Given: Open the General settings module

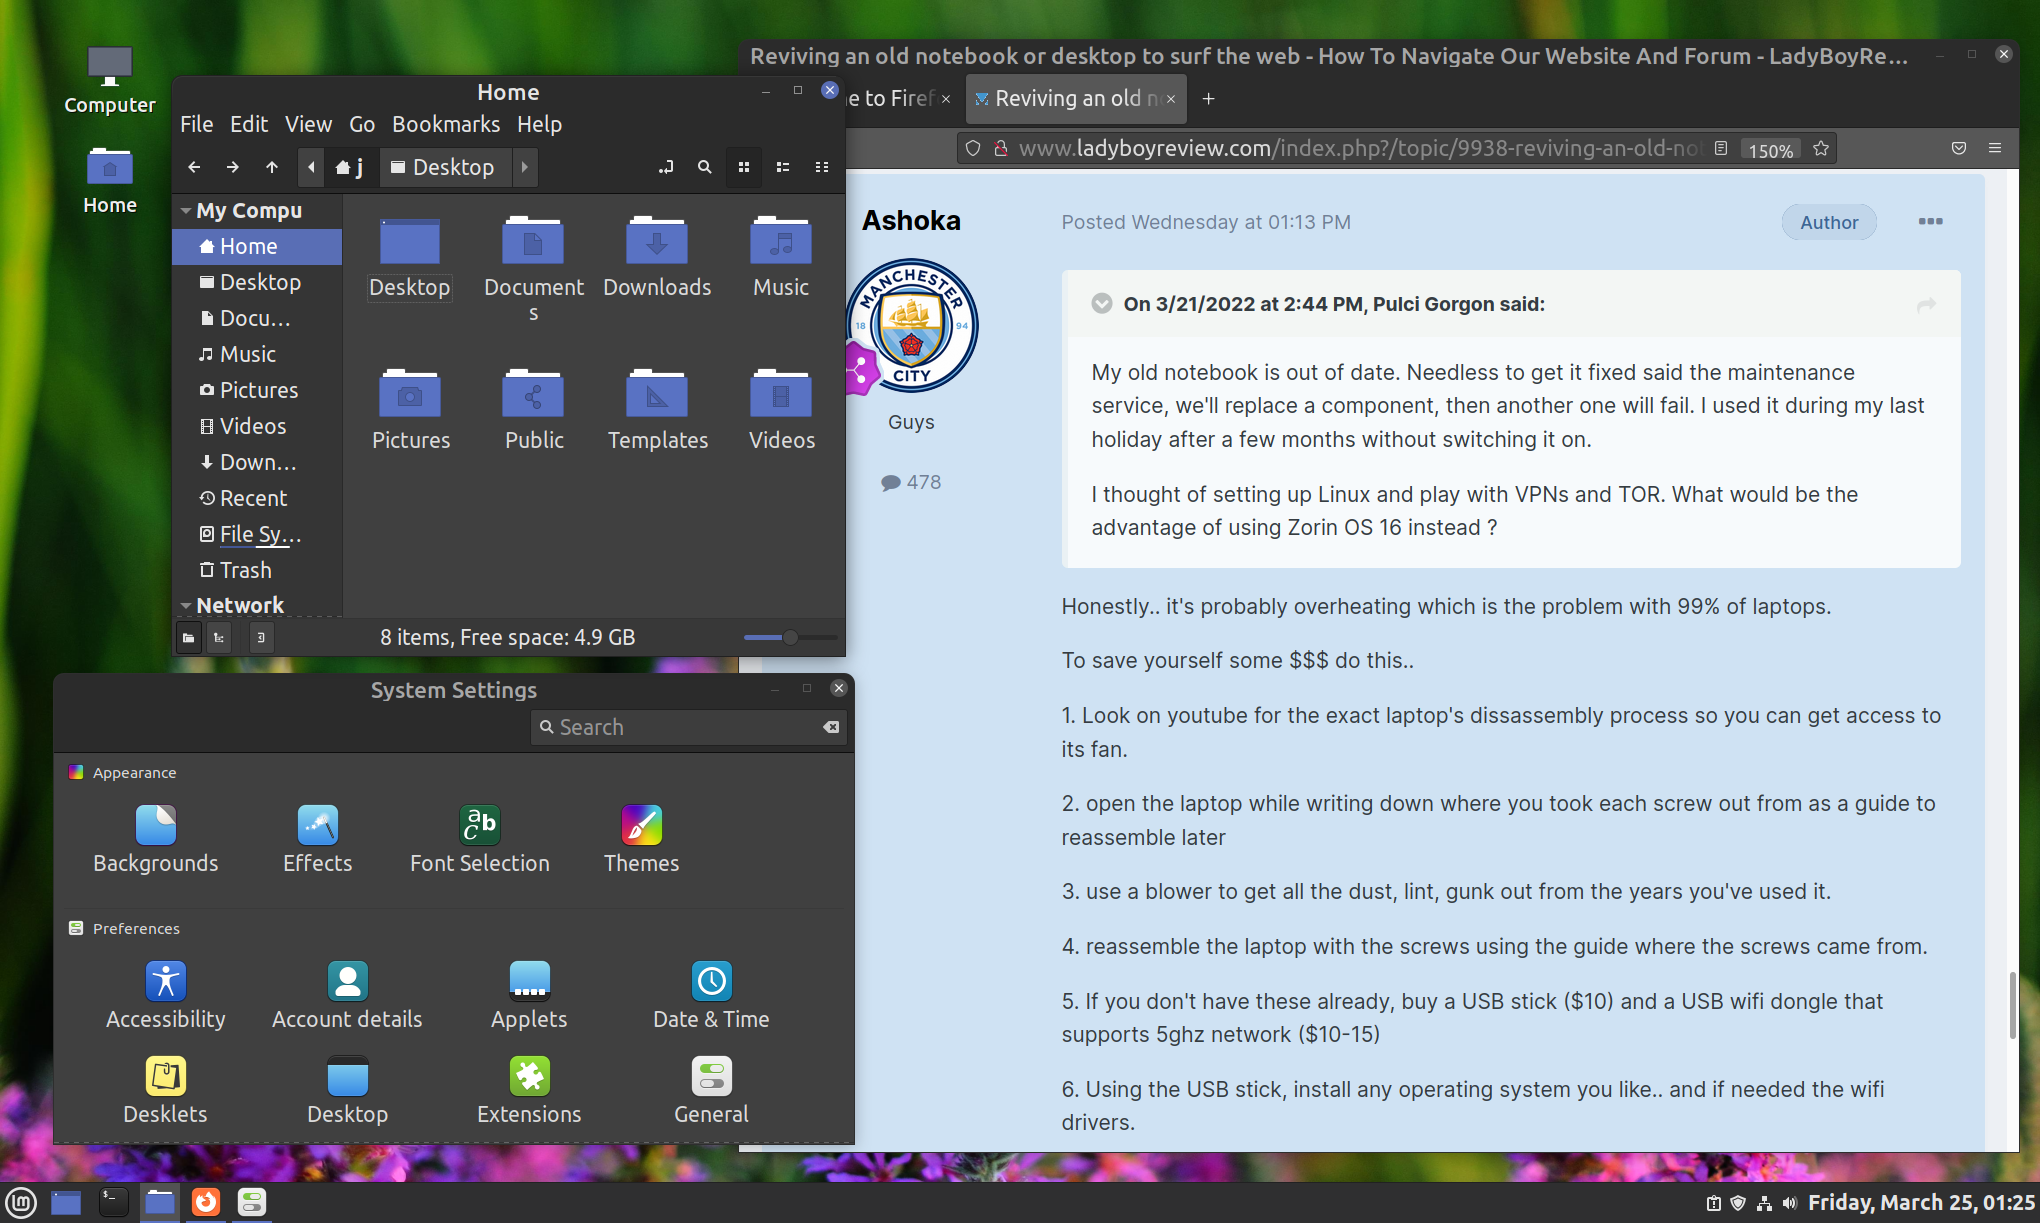Looking at the screenshot, I should [x=711, y=1091].
